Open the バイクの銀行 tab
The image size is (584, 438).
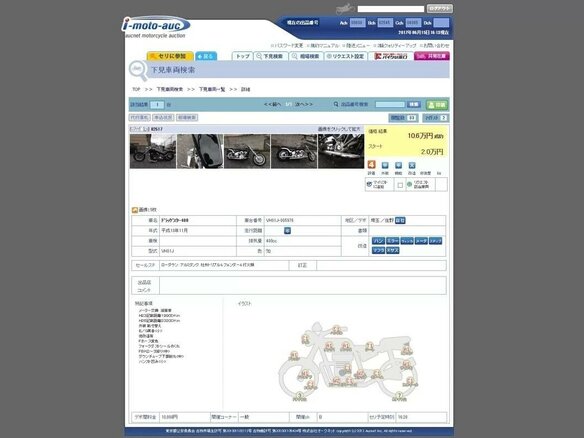(391, 56)
